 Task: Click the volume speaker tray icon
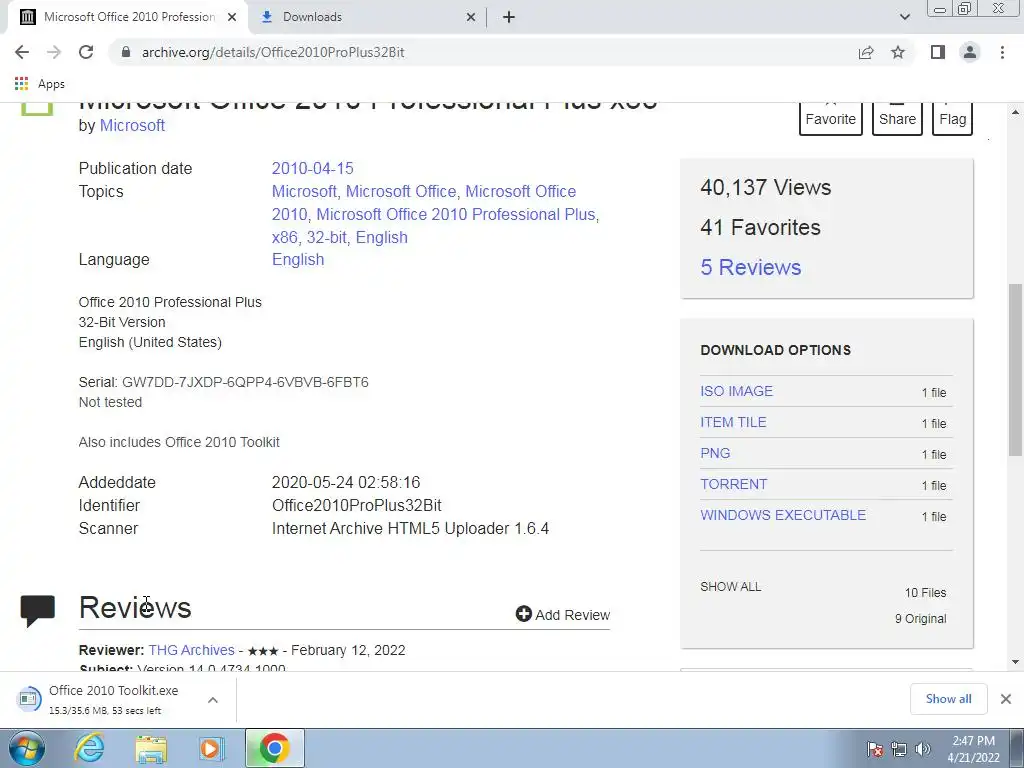[x=922, y=749]
